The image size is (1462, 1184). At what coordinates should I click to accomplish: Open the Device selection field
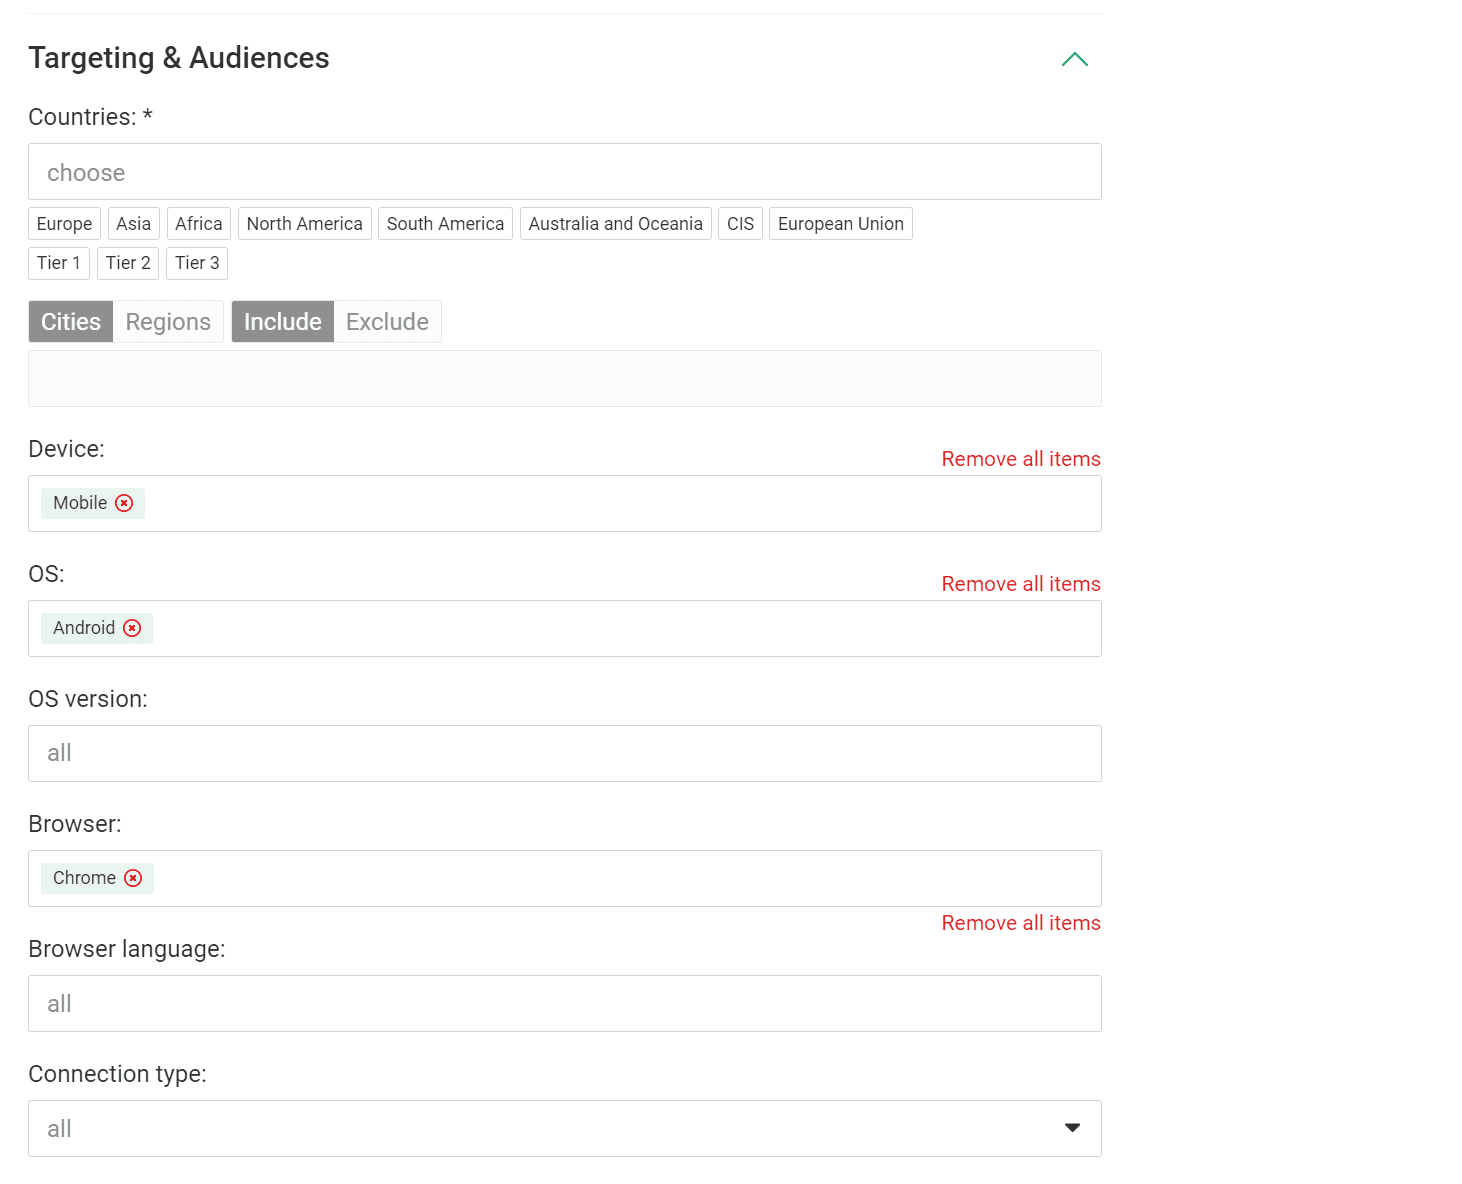coord(565,503)
